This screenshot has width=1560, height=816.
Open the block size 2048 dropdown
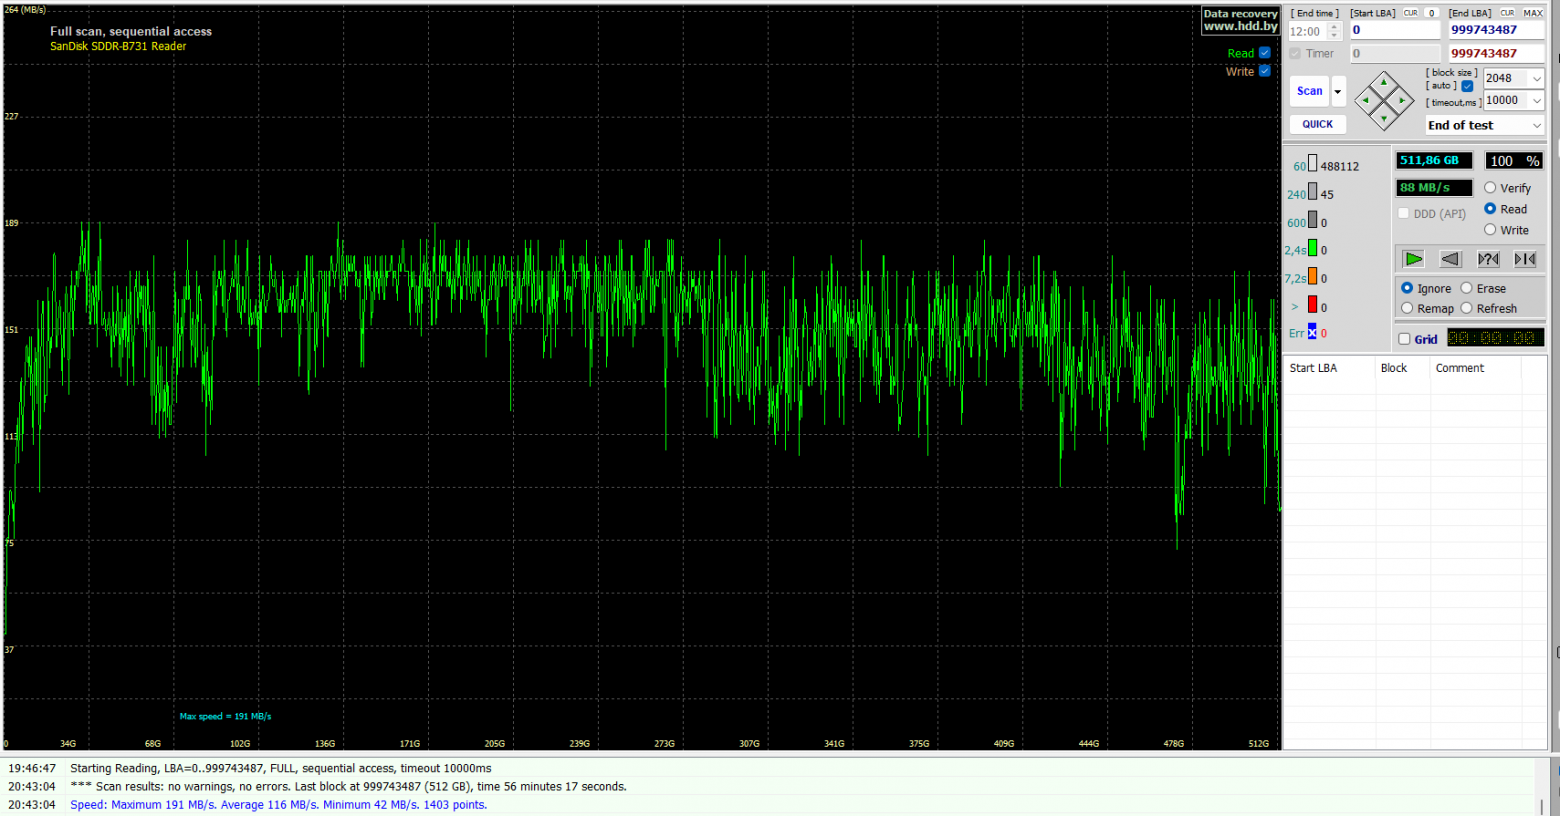click(x=1513, y=78)
